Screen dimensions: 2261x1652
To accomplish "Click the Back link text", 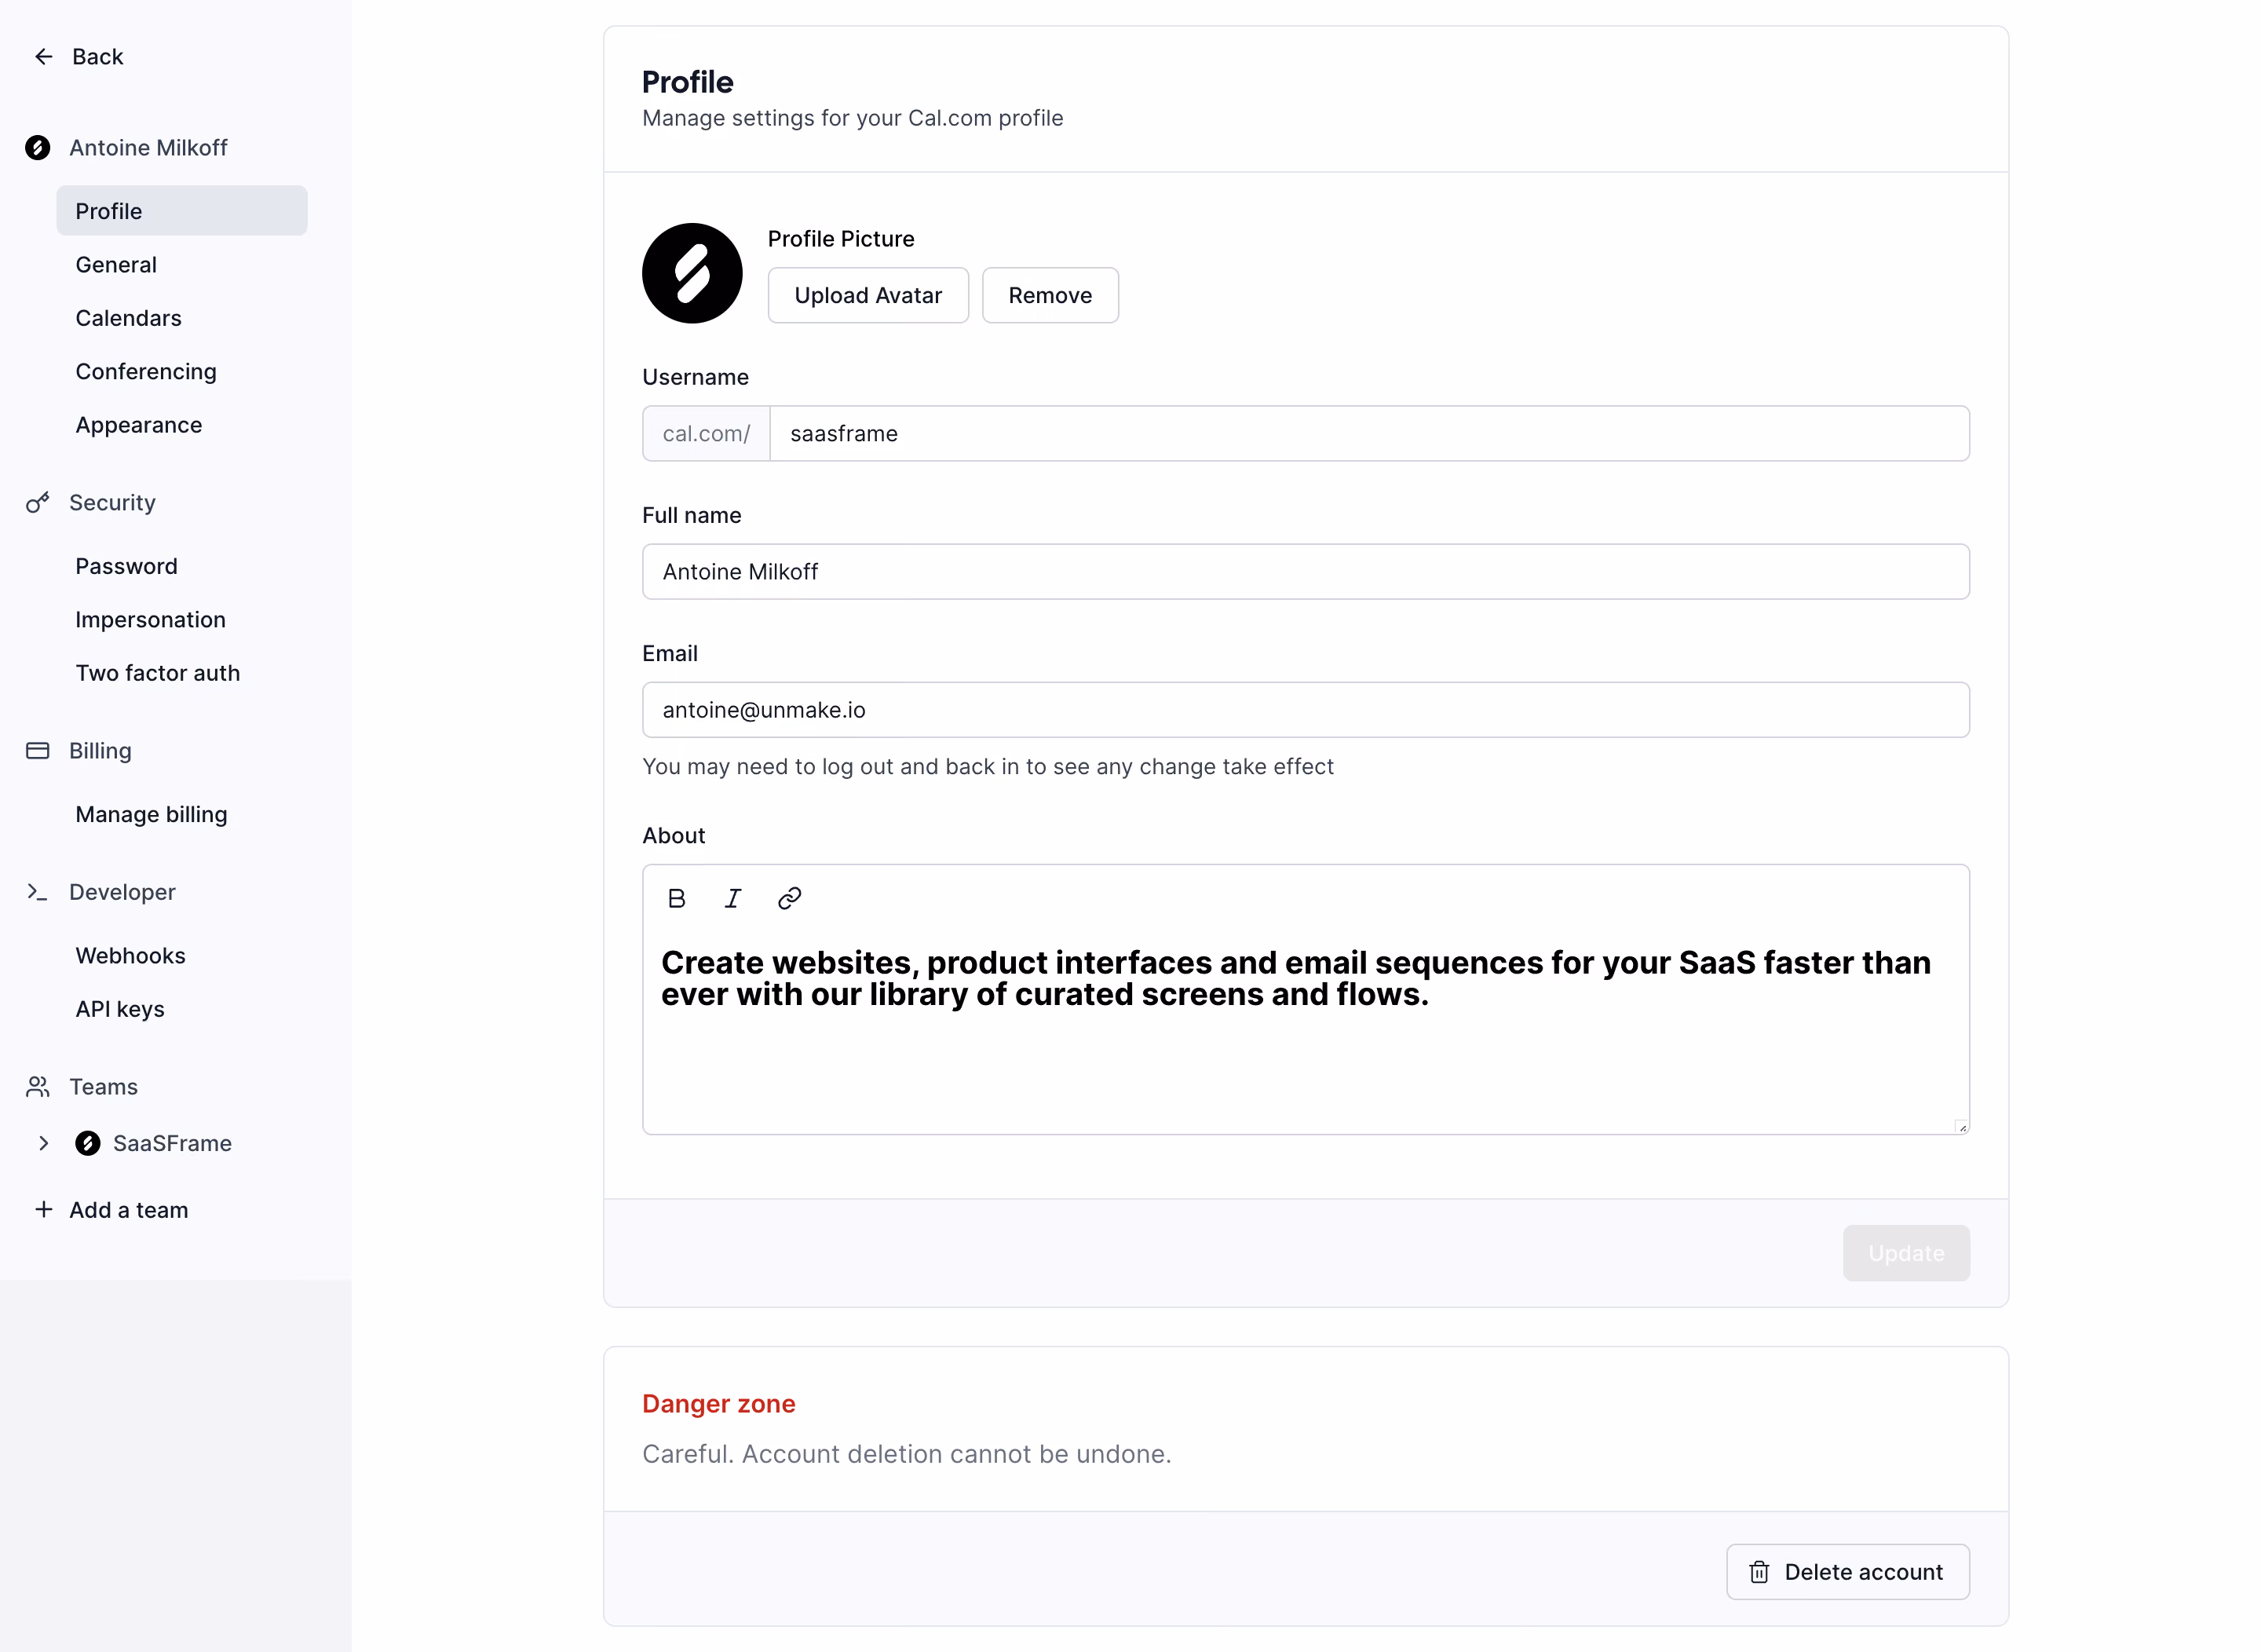I will coord(97,57).
